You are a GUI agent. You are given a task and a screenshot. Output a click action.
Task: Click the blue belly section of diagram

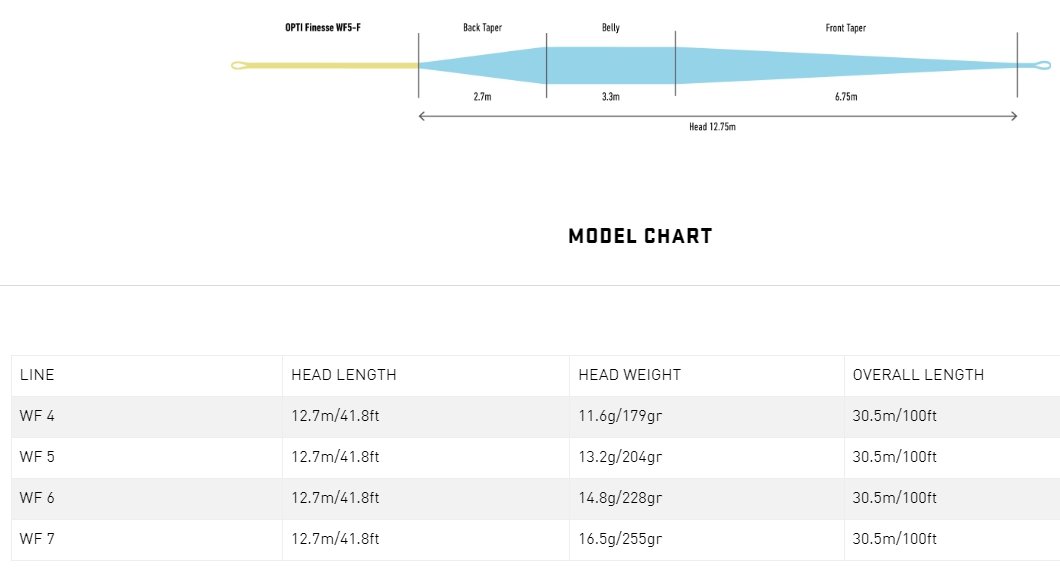pyautogui.click(x=610, y=65)
